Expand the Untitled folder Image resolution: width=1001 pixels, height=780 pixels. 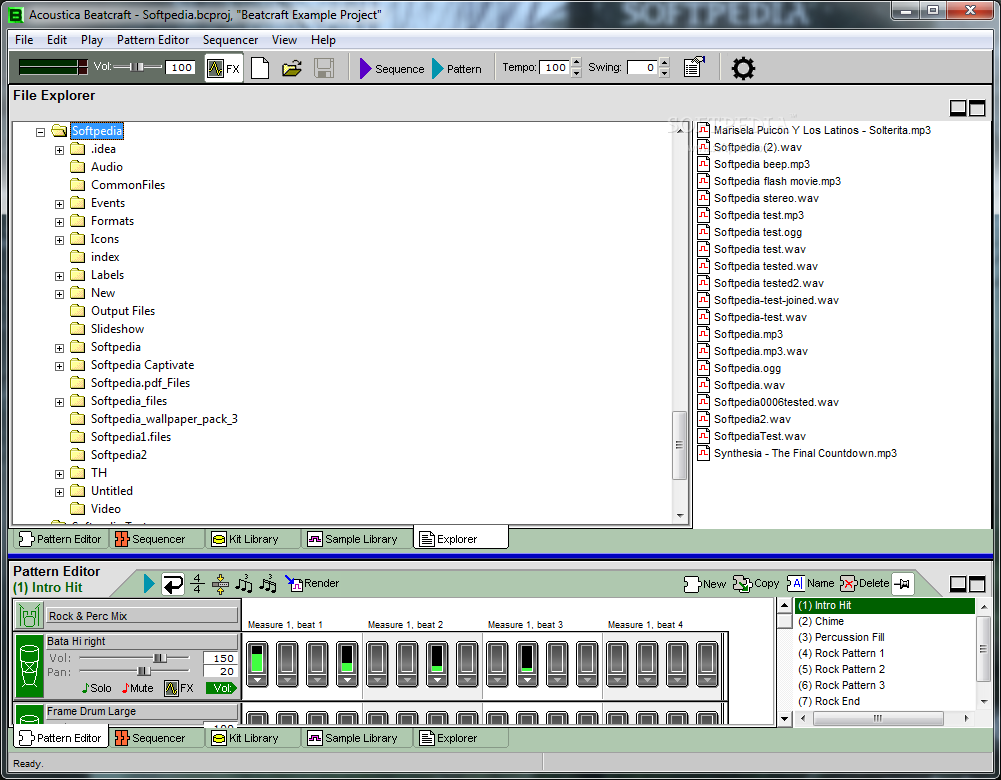pos(59,492)
